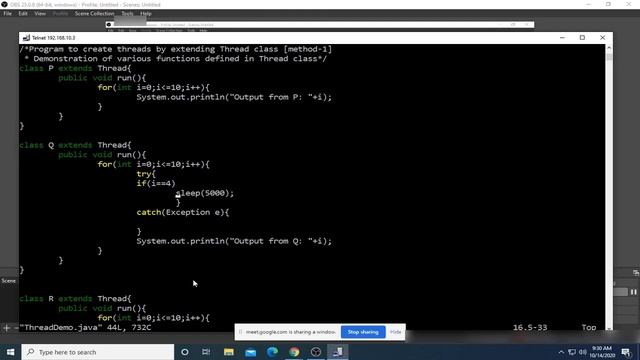Click the "Top" scroll position indicator
Screen dimensions: 640x360
pyautogui.click(x=589, y=327)
